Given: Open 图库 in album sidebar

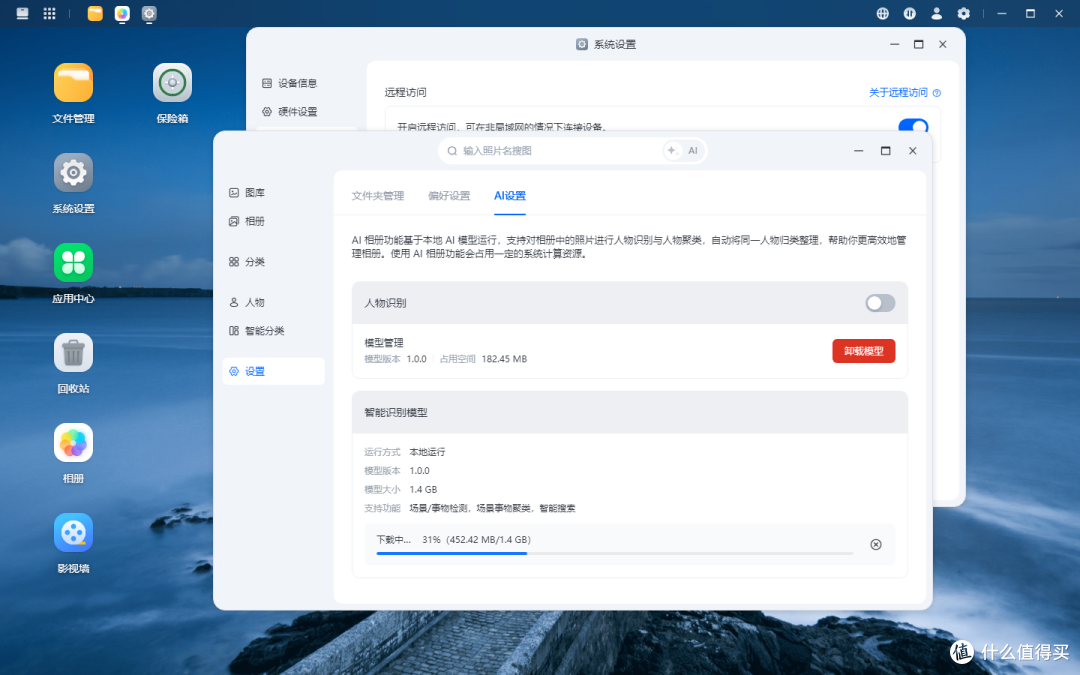Looking at the screenshot, I should coord(273,193).
